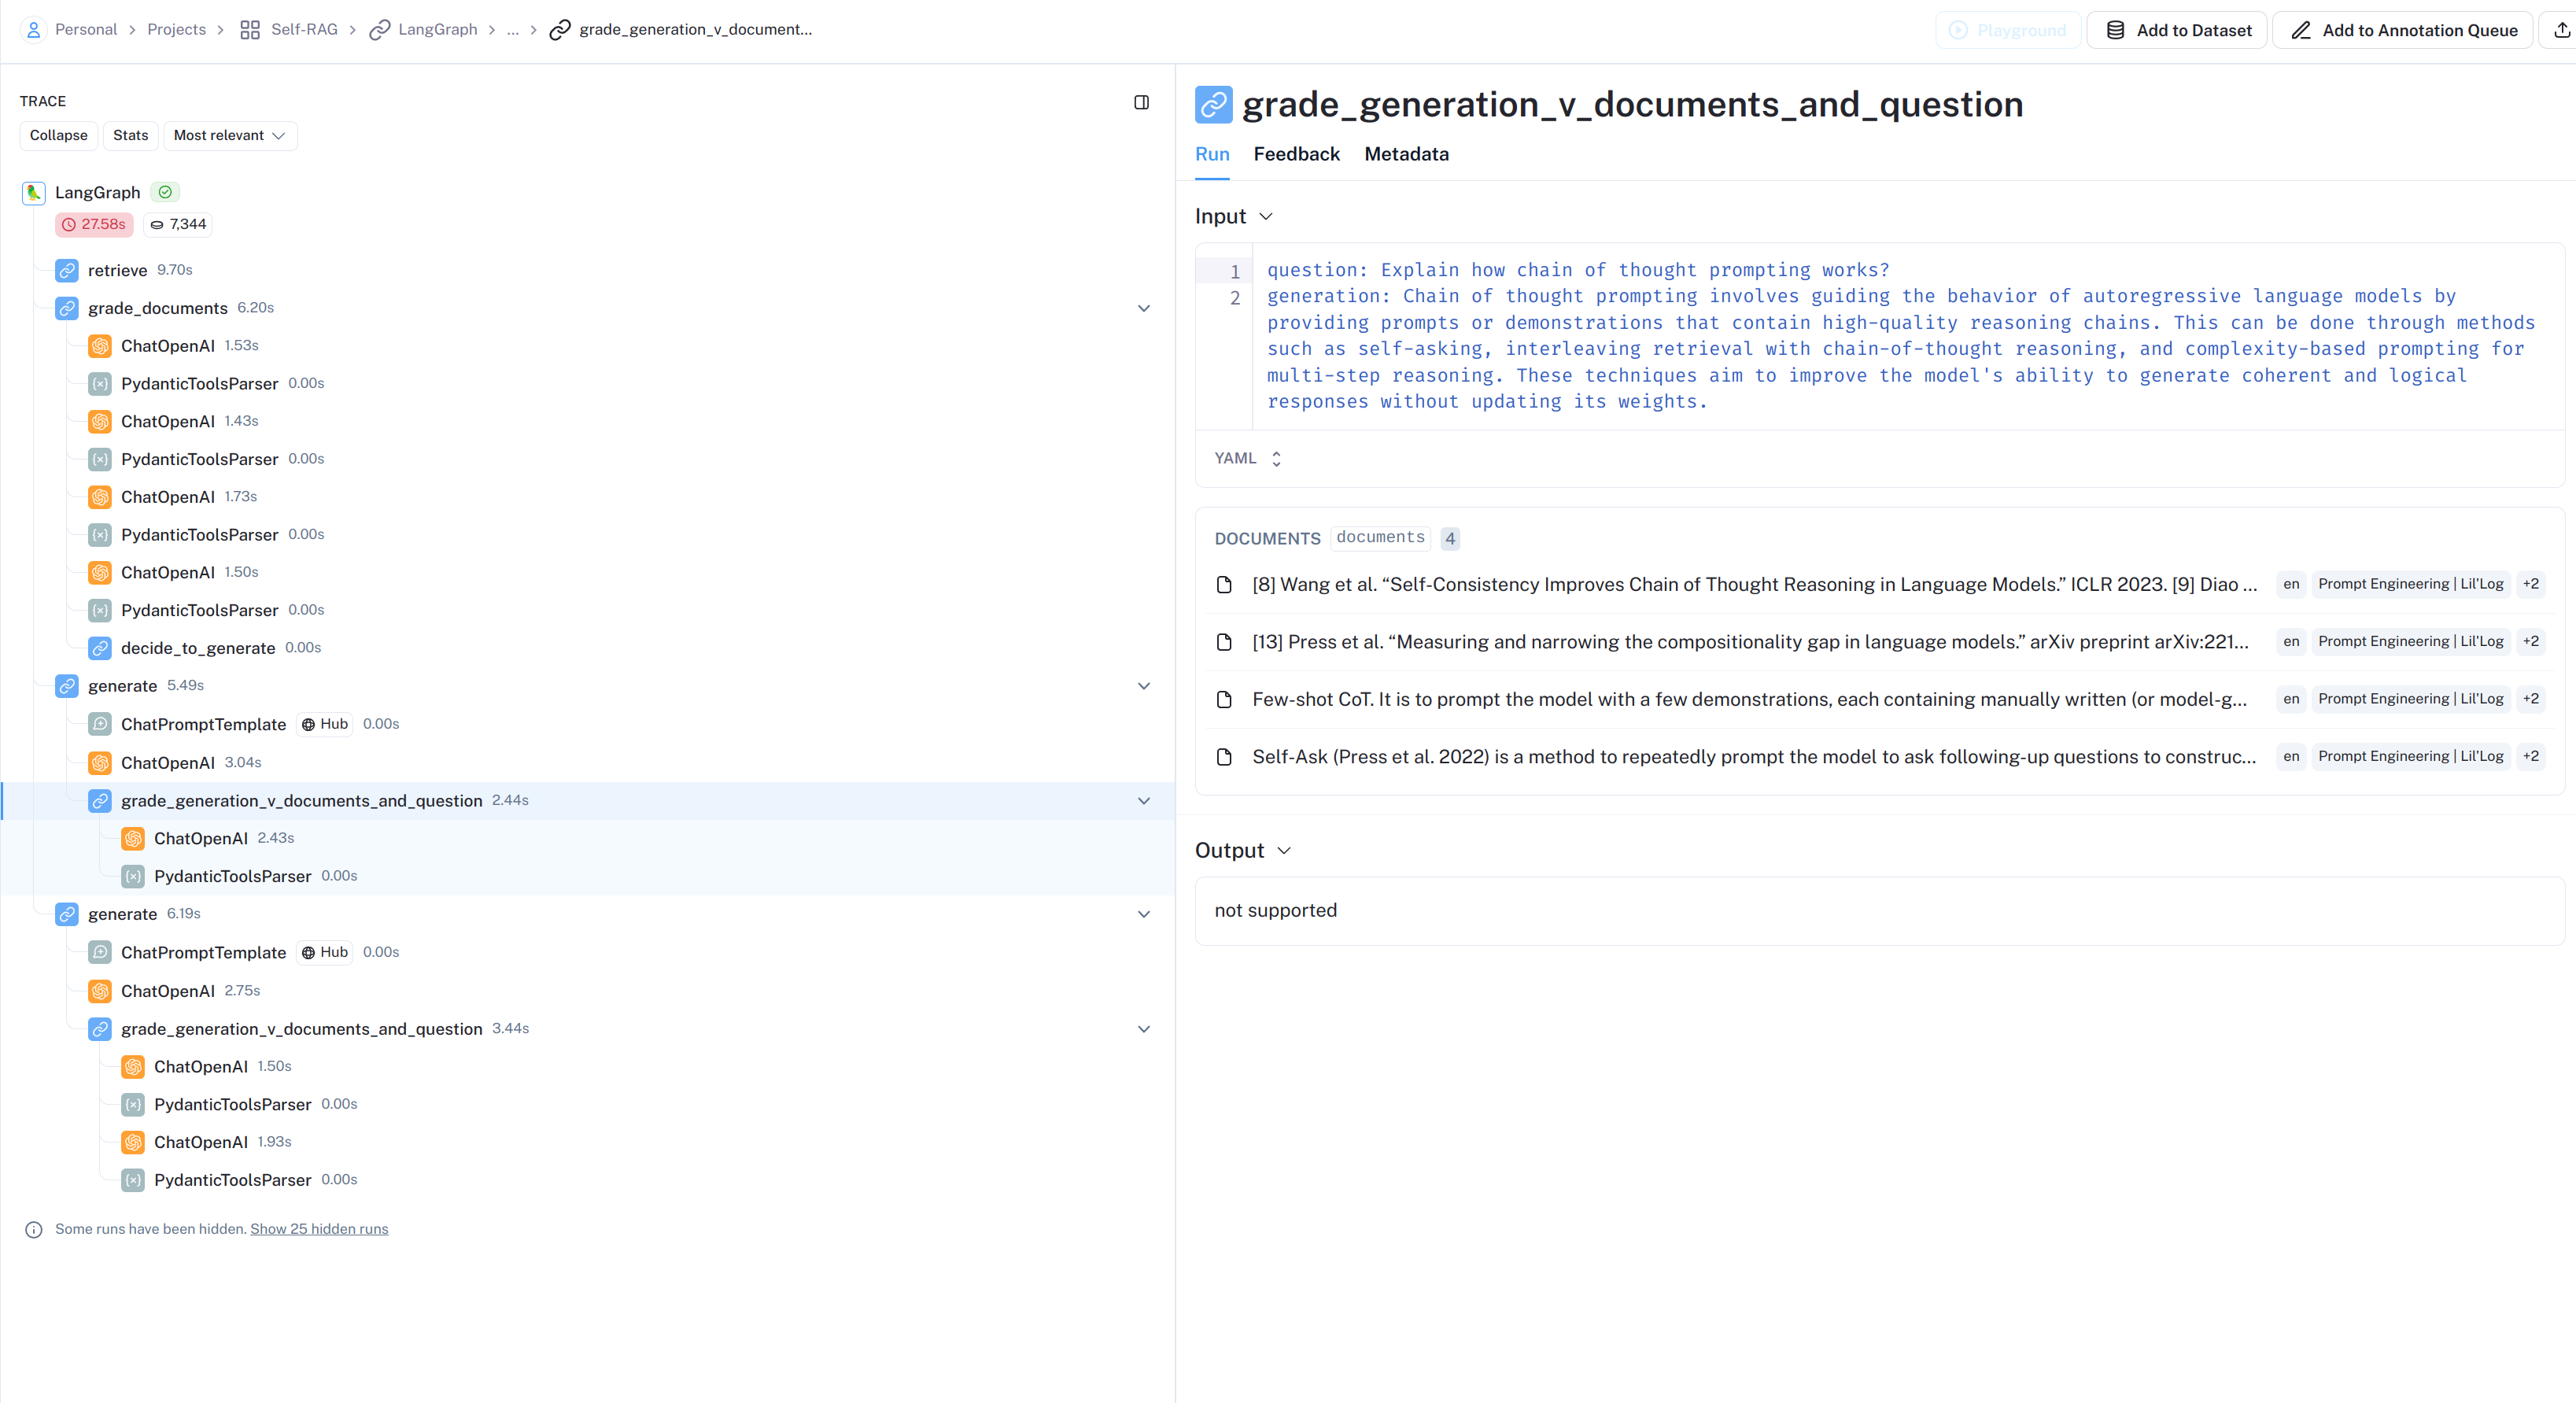Open the Most relevant sort dropdown

229,135
